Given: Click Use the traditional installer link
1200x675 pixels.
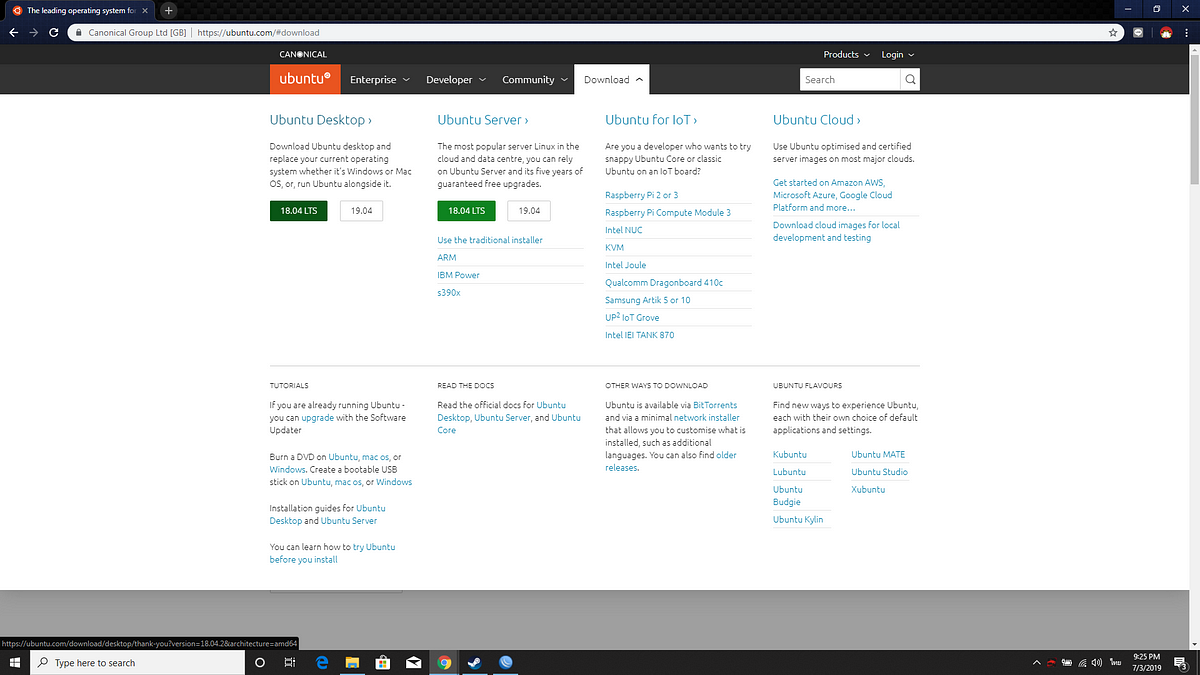Looking at the screenshot, I should pyautogui.click(x=490, y=240).
